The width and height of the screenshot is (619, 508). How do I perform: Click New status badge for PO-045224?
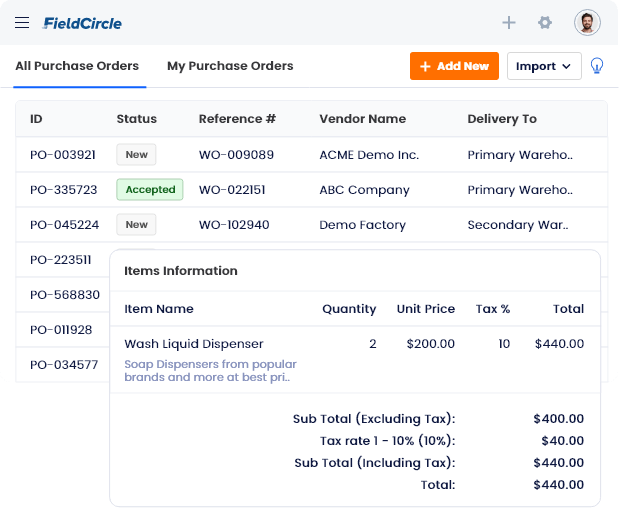tap(136, 224)
